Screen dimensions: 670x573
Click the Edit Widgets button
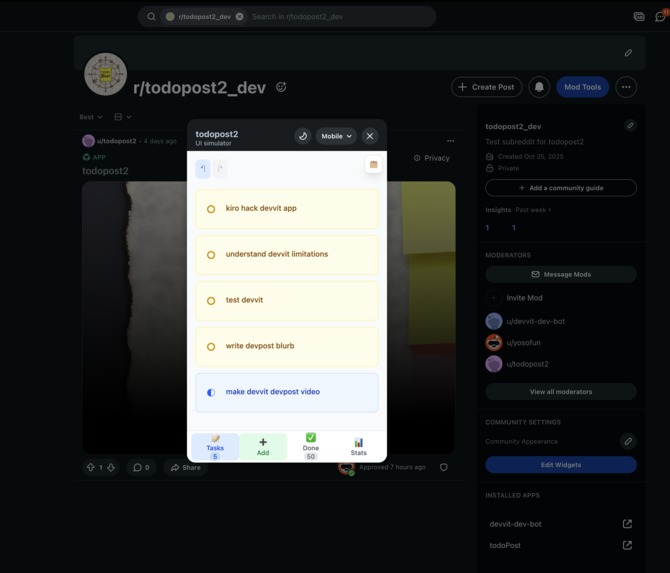(x=561, y=465)
